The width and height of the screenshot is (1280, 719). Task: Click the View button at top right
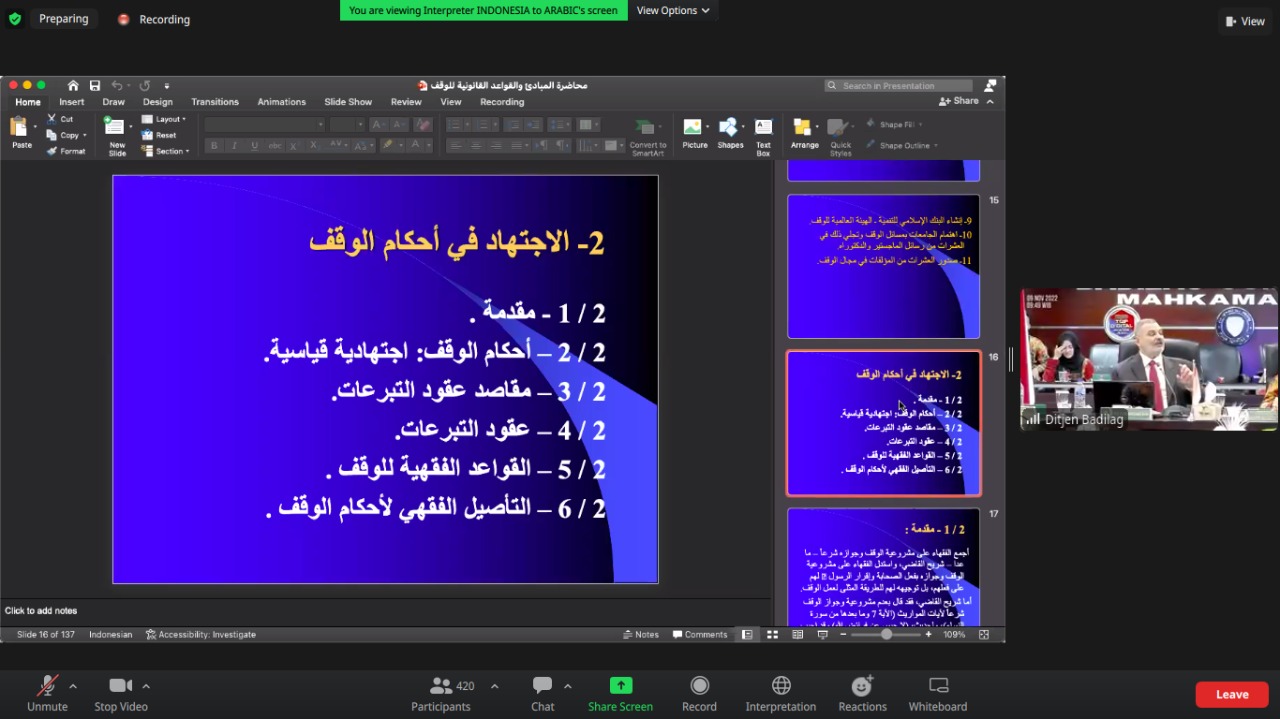(x=1245, y=21)
